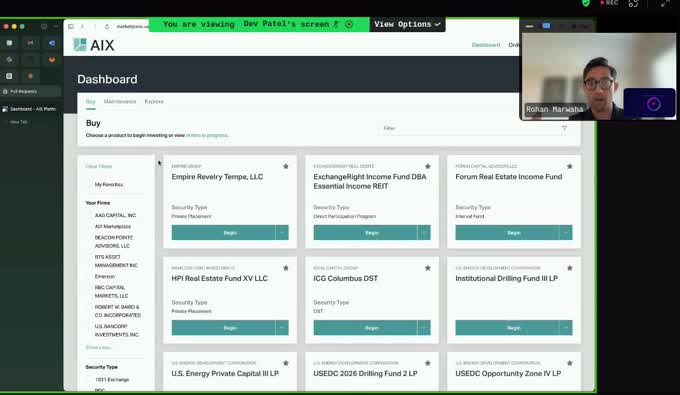This screenshot has width=680, height=395.
Task: Star the Forum Real Estate Income Fund card
Action: (x=569, y=166)
